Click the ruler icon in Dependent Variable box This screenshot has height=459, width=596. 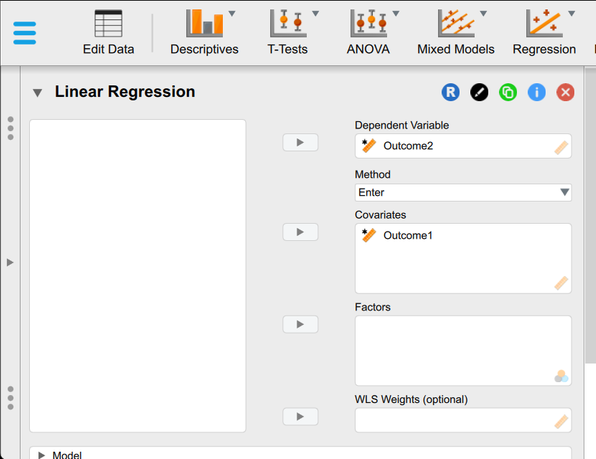(561, 148)
